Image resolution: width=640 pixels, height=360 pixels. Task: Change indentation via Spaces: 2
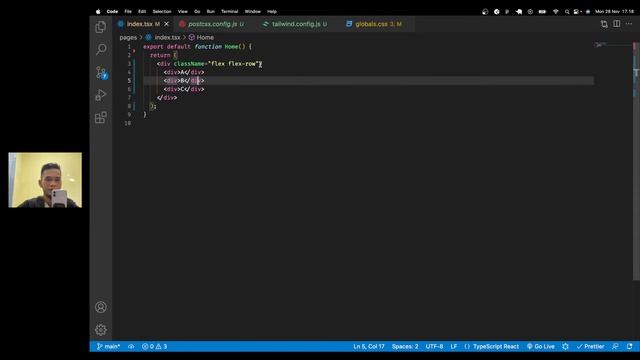(405, 347)
